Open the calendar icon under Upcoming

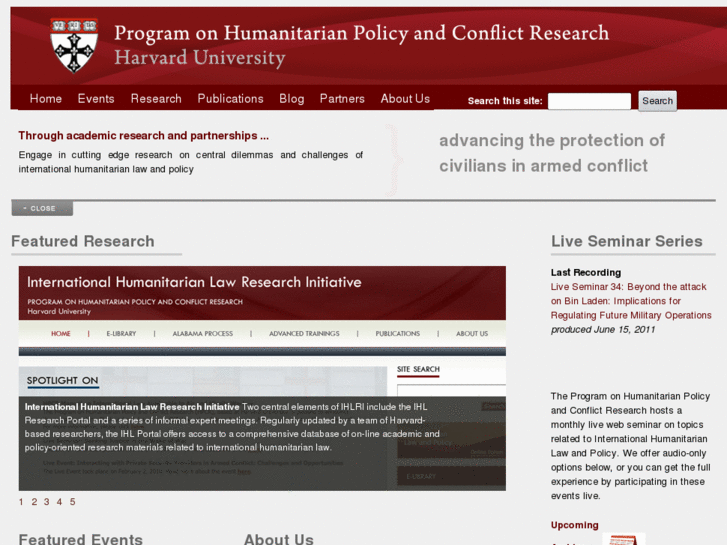point(624,539)
